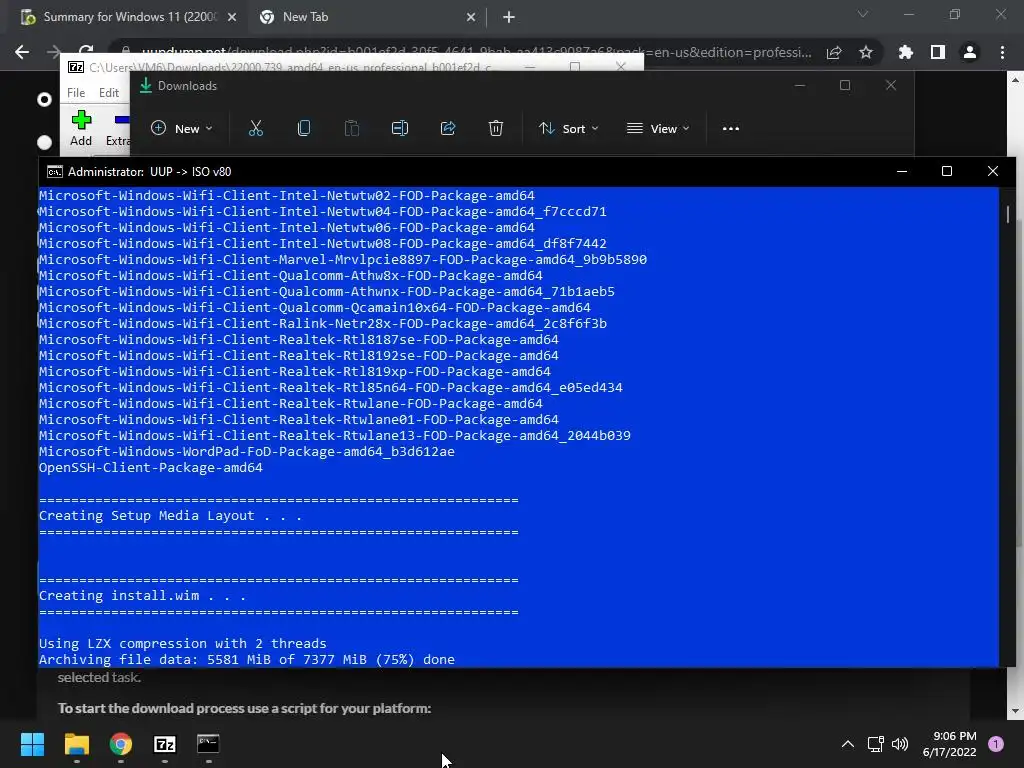Click the 'Creating install.wim' line
The image size is (1024, 768).
(x=142, y=596)
